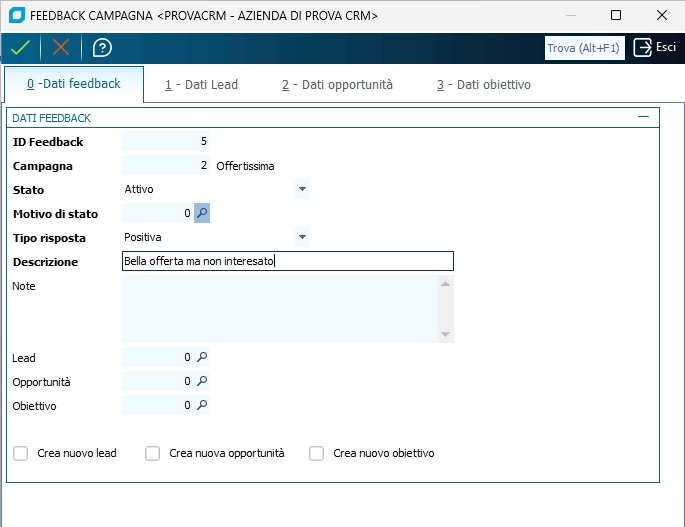Click the Opportunità number field
The image size is (685, 527).
[158, 381]
